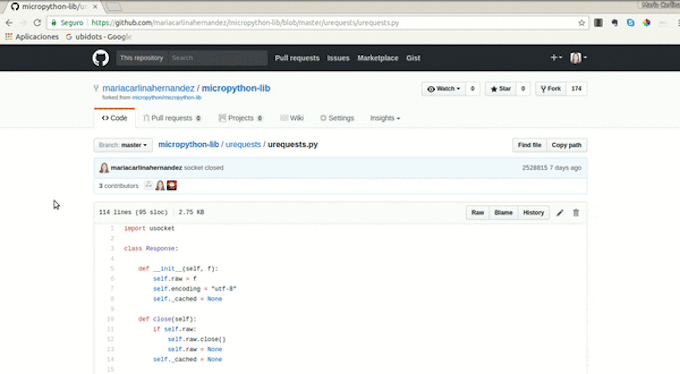The image size is (680, 374).
Task: Click the fork count 174
Action: (x=576, y=89)
